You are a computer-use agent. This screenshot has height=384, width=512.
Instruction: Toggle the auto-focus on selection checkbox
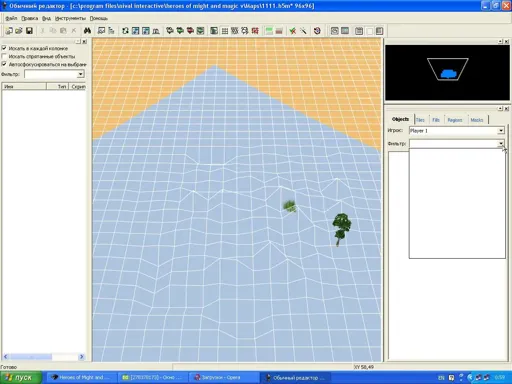pos(4,64)
